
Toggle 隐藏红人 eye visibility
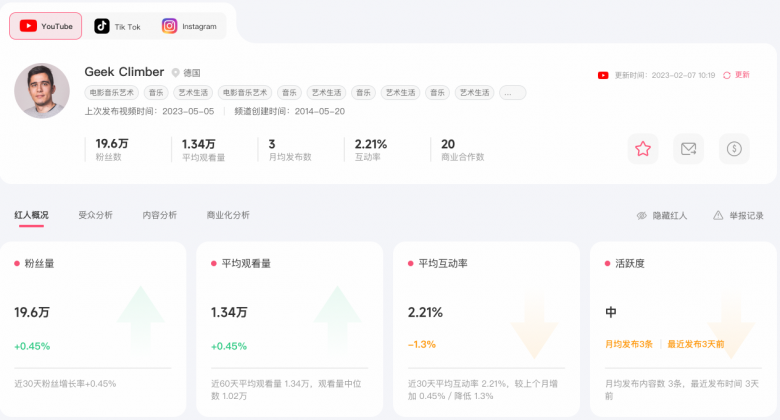click(642, 215)
